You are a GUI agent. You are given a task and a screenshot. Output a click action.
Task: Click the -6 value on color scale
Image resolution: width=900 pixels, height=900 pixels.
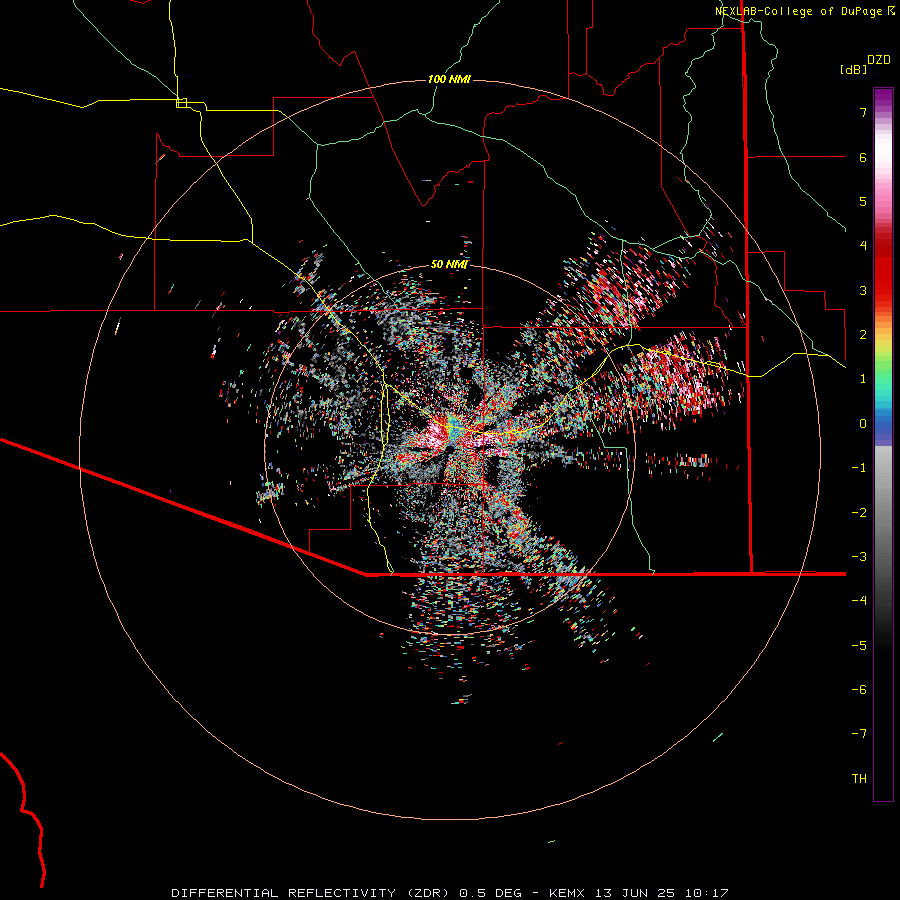point(859,690)
